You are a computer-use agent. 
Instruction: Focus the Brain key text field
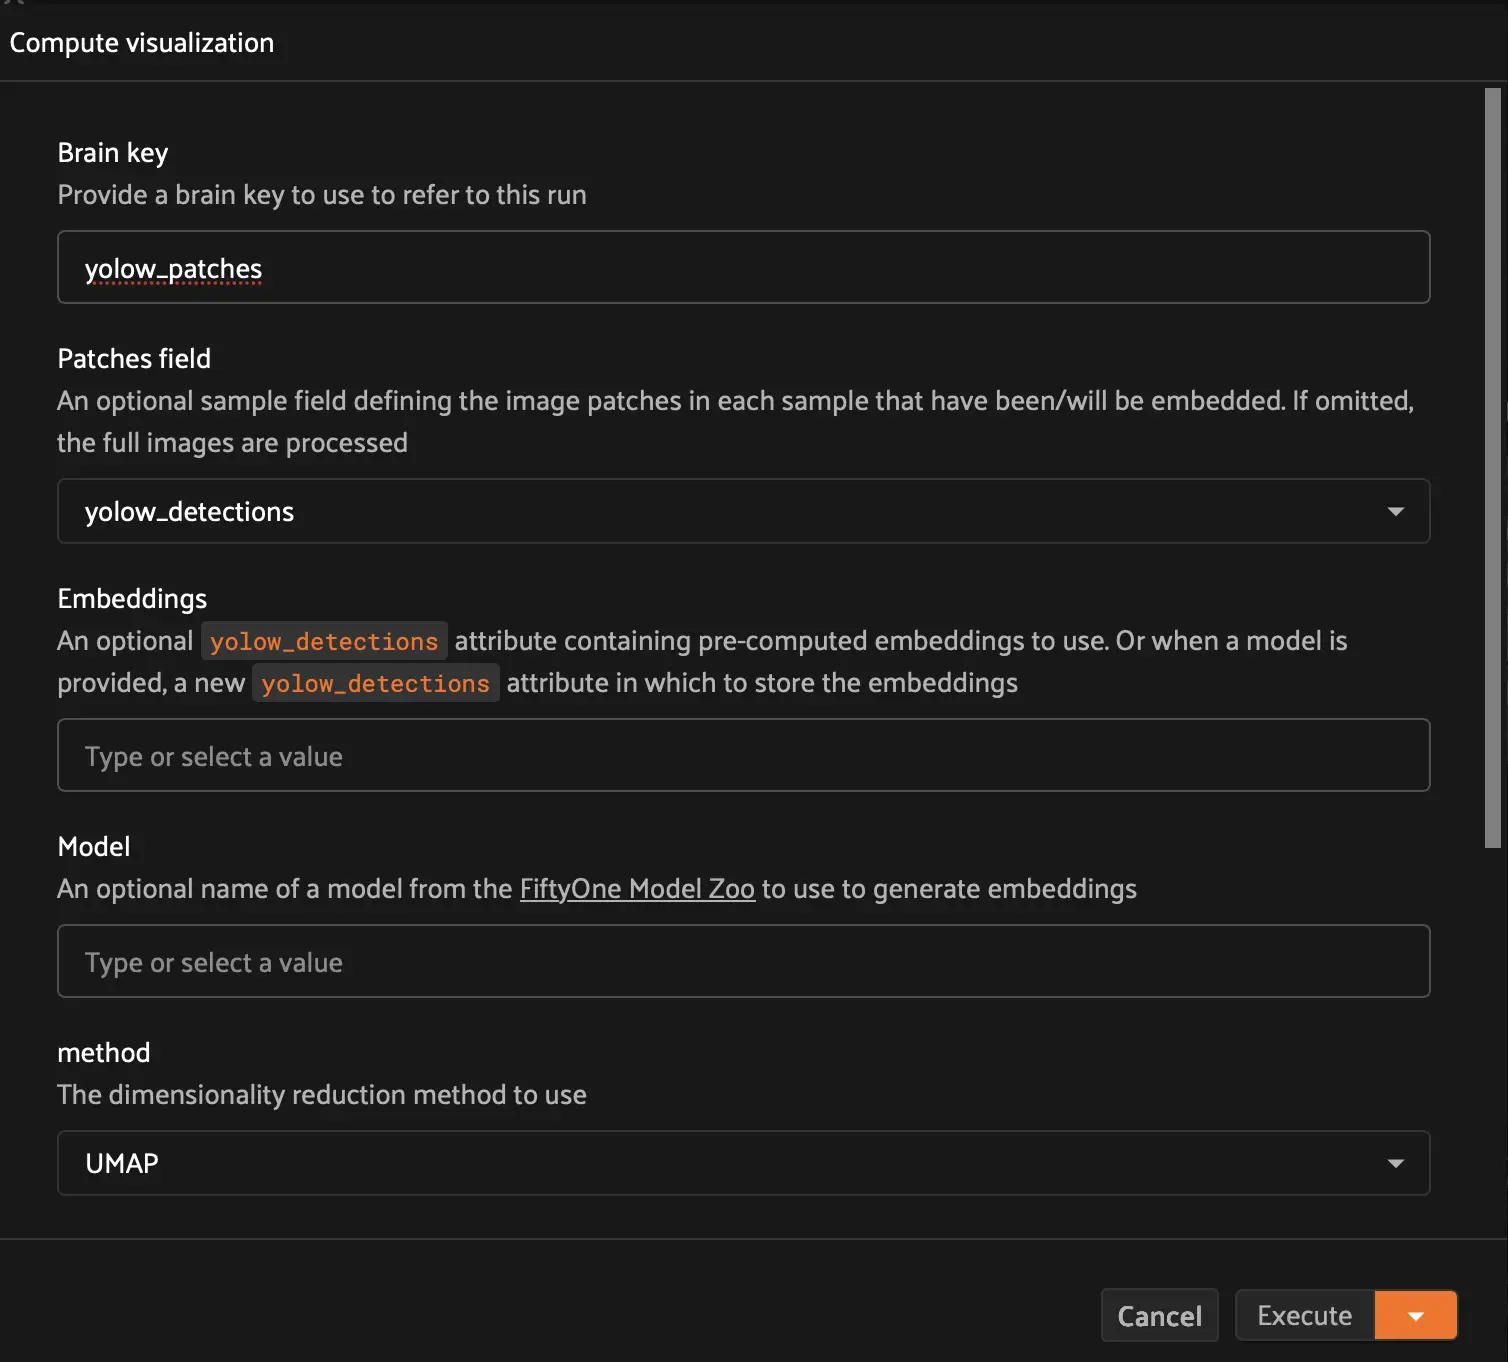(x=743, y=268)
